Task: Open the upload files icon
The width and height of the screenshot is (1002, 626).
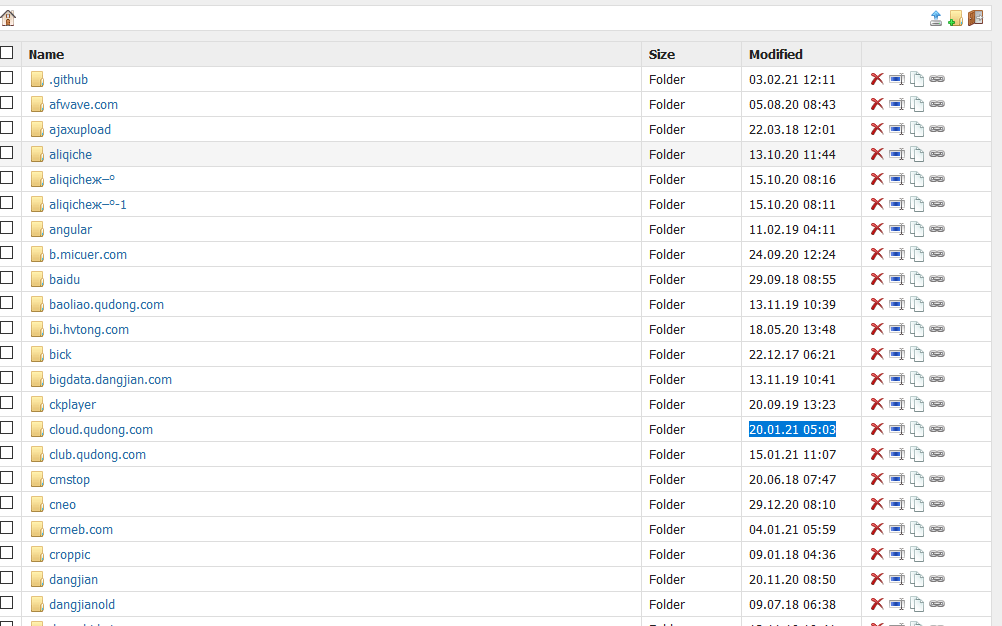Action: (x=936, y=18)
